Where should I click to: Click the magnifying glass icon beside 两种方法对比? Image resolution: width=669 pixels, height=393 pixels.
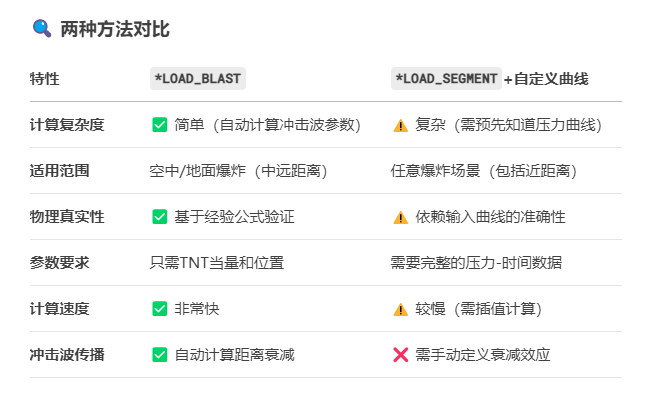(x=42, y=29)
